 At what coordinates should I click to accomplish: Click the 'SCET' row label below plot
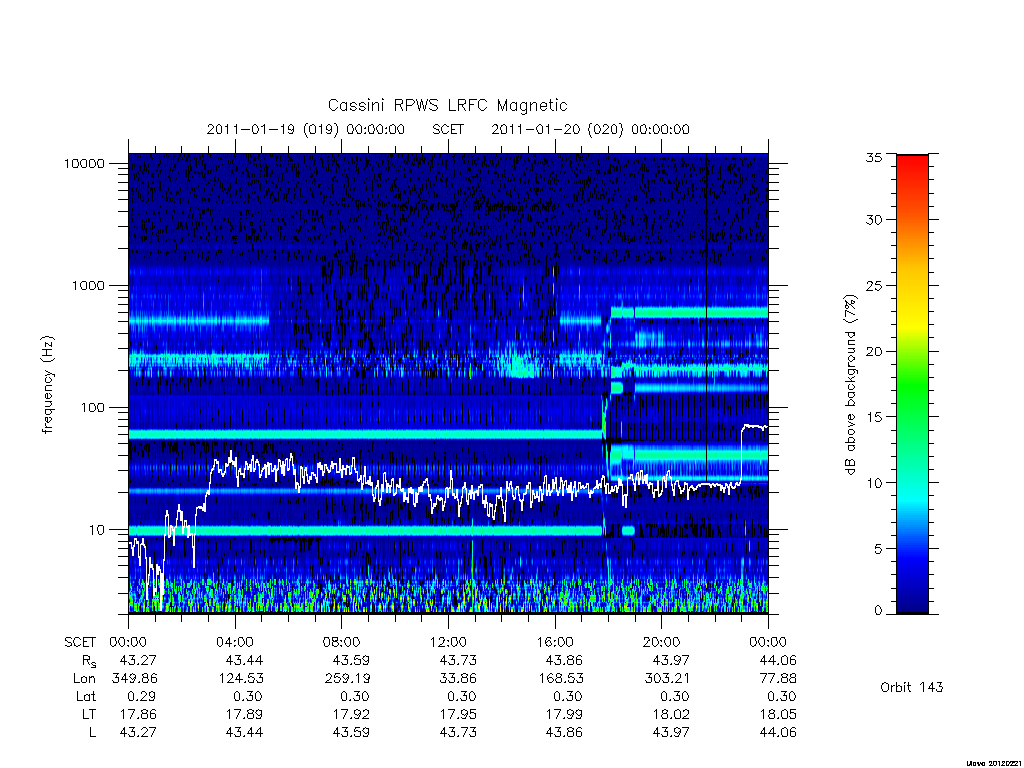(80, 642)
